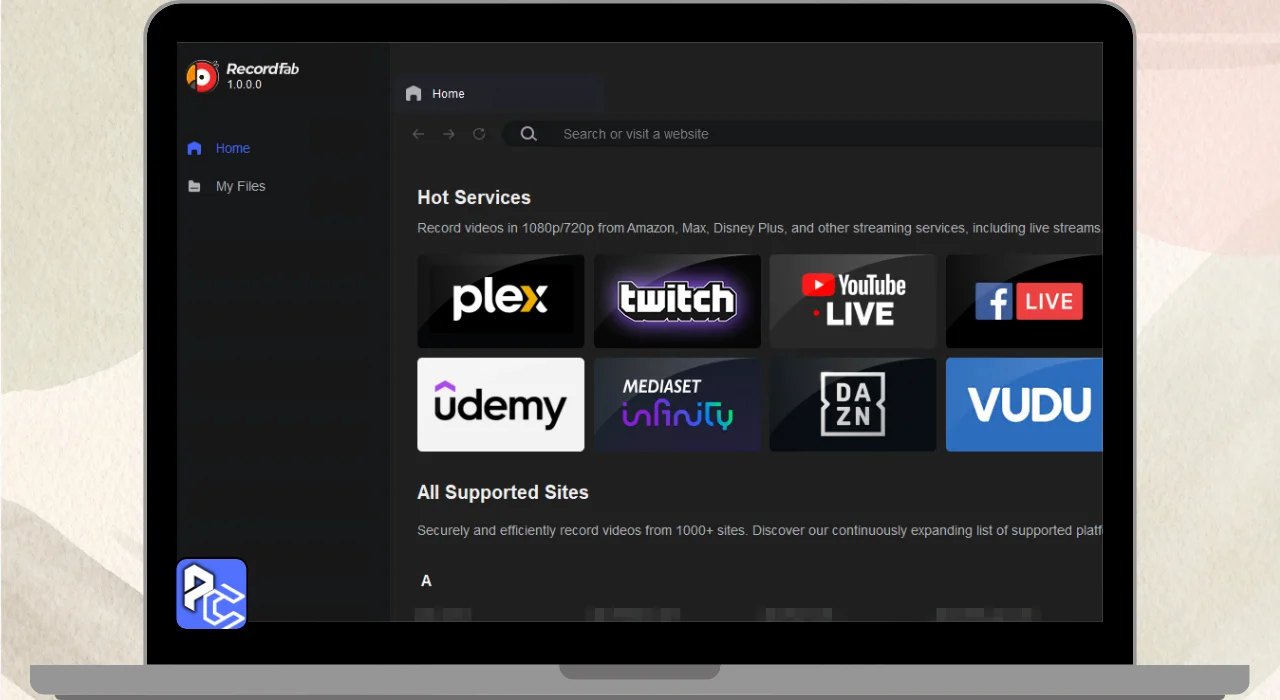Open the Facebook Live service tile
The height and width of the screenshot is (700, 1280).
[1024, 301]
